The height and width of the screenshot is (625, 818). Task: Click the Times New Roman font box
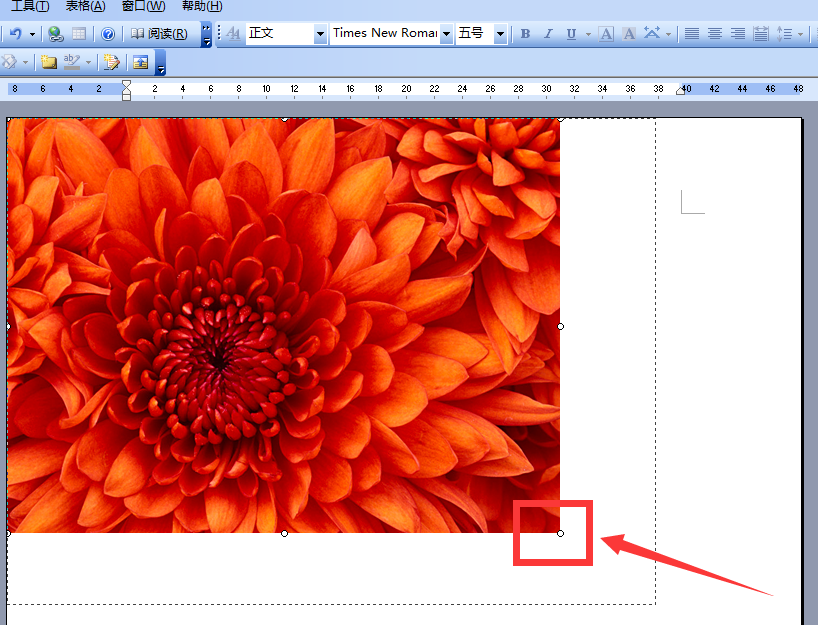pyautogui.click(x=384, y=34)
